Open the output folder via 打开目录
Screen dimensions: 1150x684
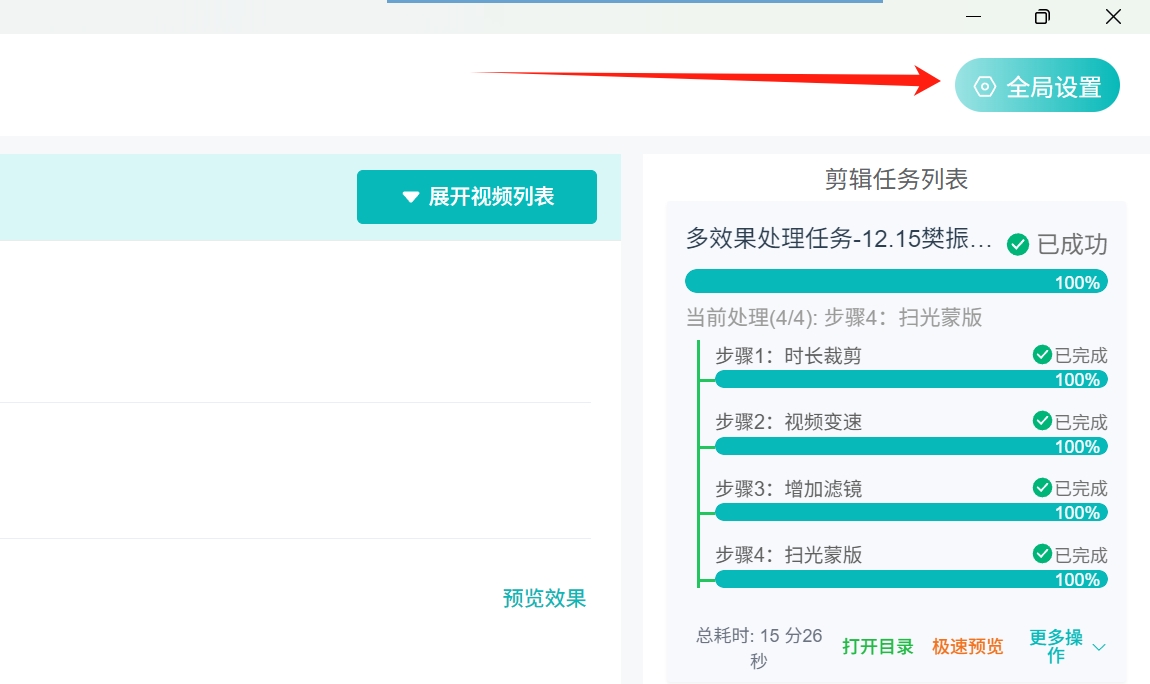click(x=877, y=646)
